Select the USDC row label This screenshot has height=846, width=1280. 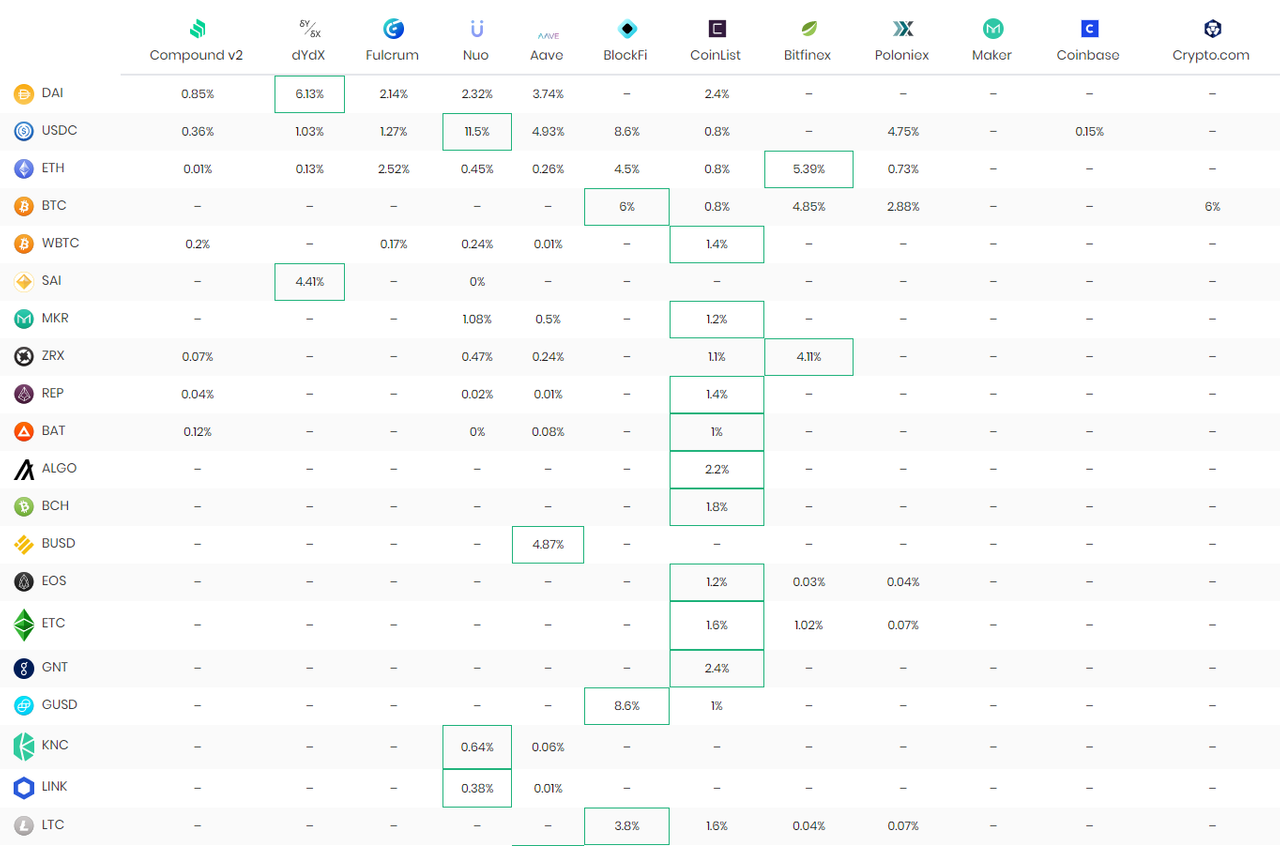(59, 130)
